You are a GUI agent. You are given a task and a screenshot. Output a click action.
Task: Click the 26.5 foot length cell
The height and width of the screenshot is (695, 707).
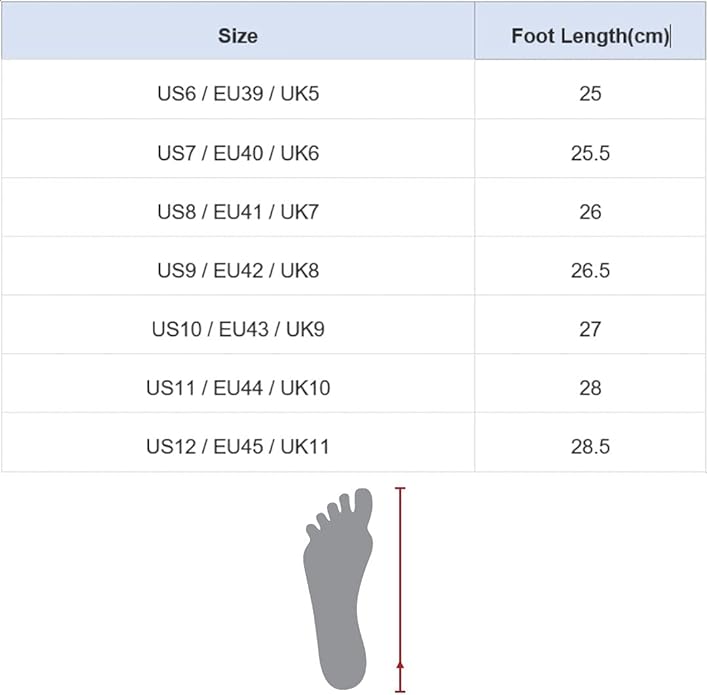(x=590, y=270)
